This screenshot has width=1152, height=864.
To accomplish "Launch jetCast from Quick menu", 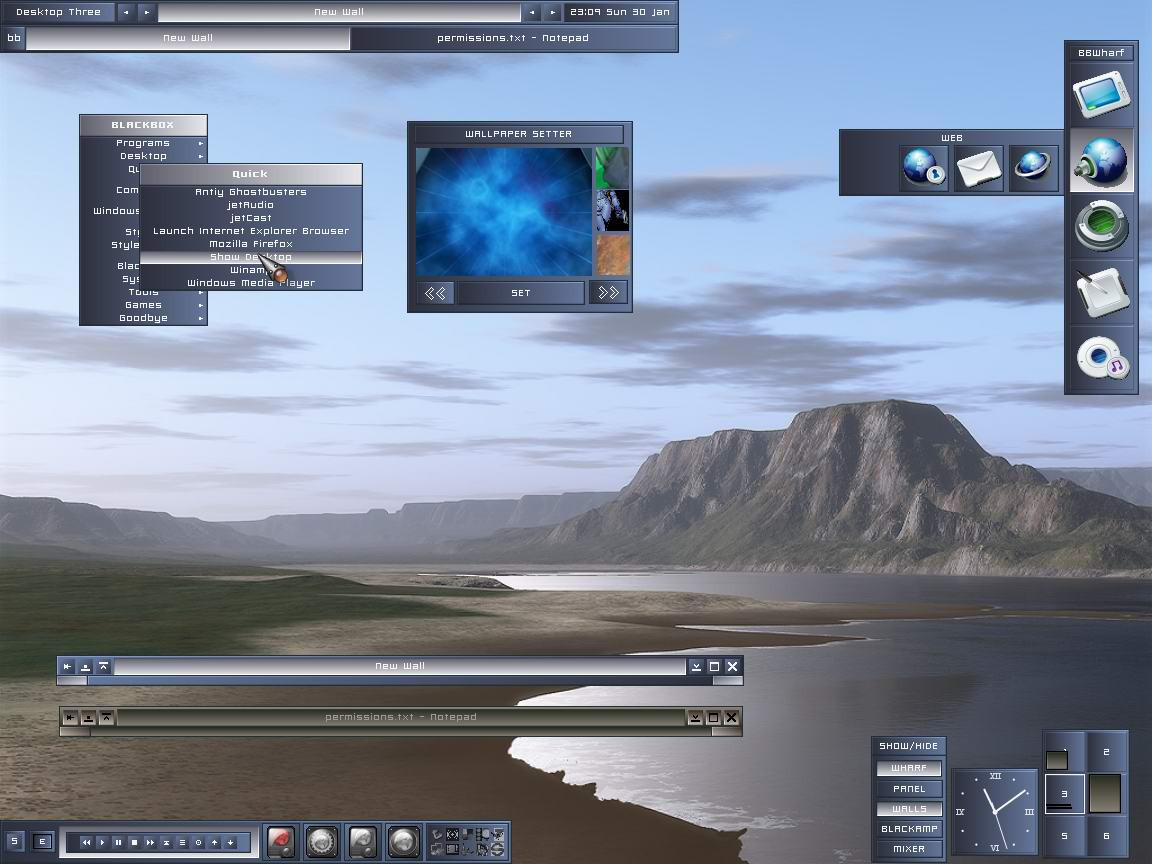I will [x=251, y=218].
